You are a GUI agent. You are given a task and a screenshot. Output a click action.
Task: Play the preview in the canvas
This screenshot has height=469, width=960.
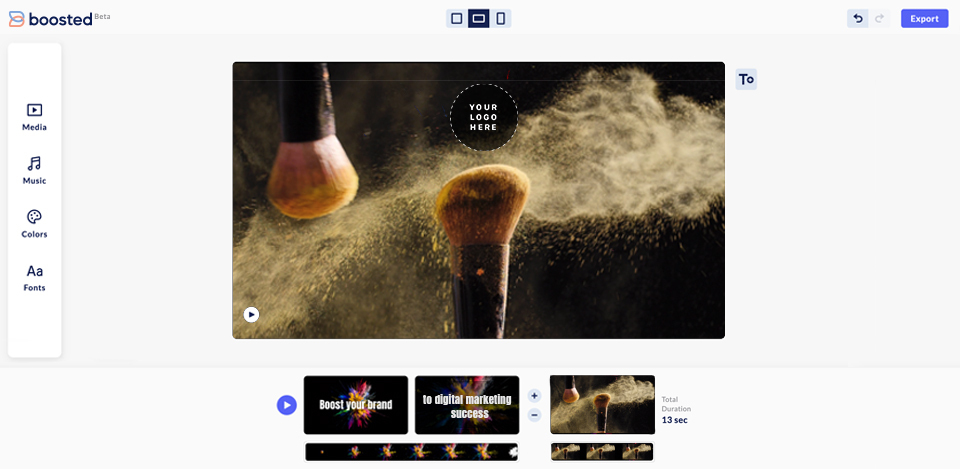click(251, 314)
